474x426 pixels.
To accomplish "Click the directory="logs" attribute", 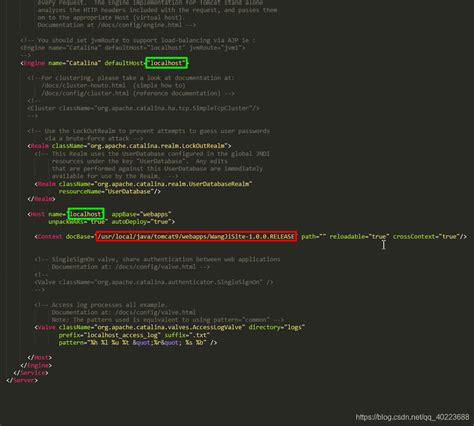I will (x=277, y=327).
